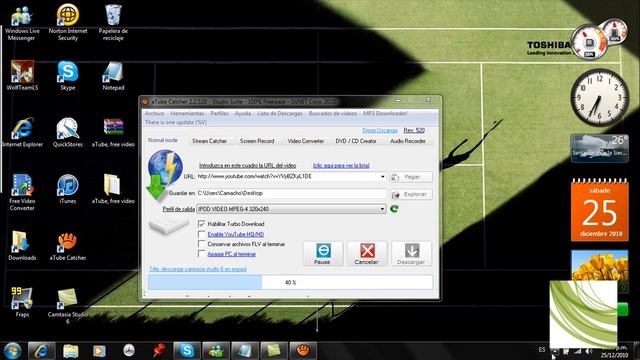Image resolution: width=640 pixels, height=360 pixels.
Task: Click the ES language indicator in tray
Action: 542,350
